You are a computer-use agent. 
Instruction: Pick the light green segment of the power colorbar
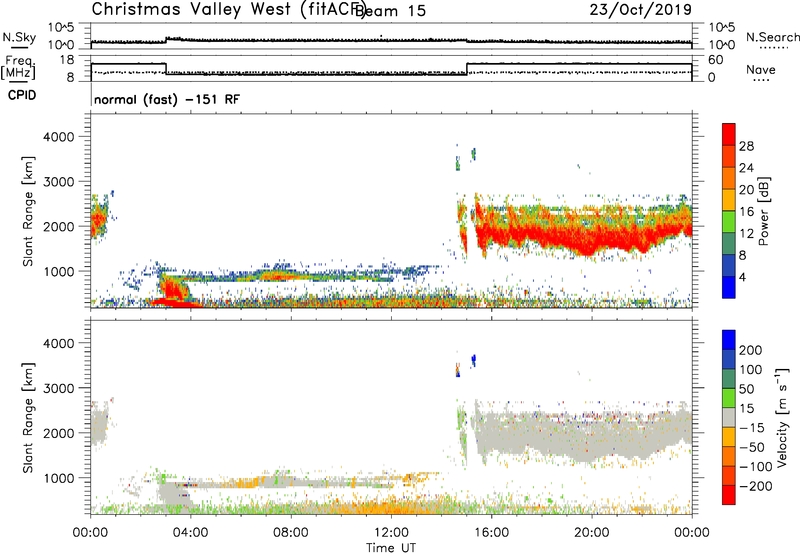click(729, 222)
